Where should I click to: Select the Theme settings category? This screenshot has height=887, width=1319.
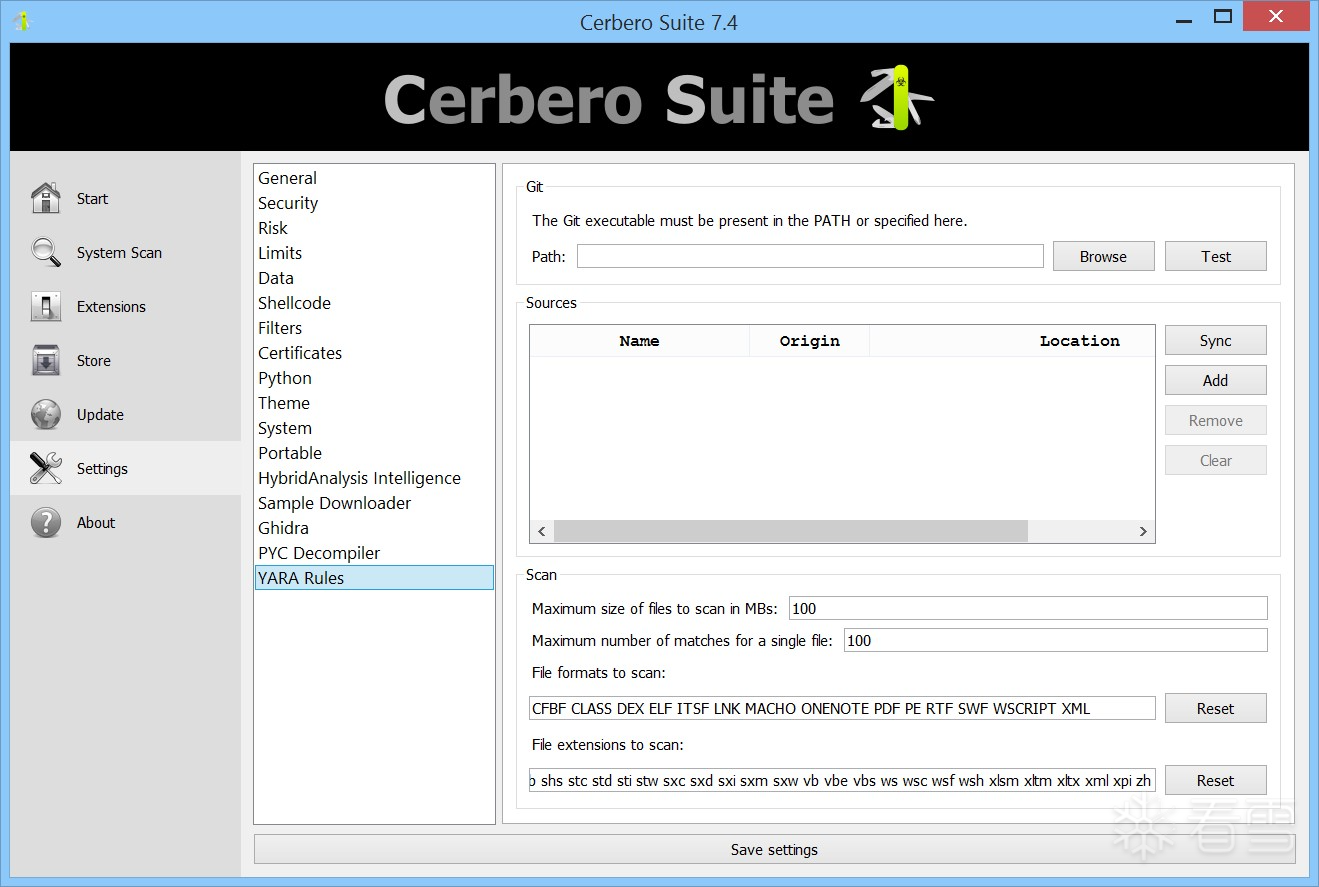click(374, 403)
